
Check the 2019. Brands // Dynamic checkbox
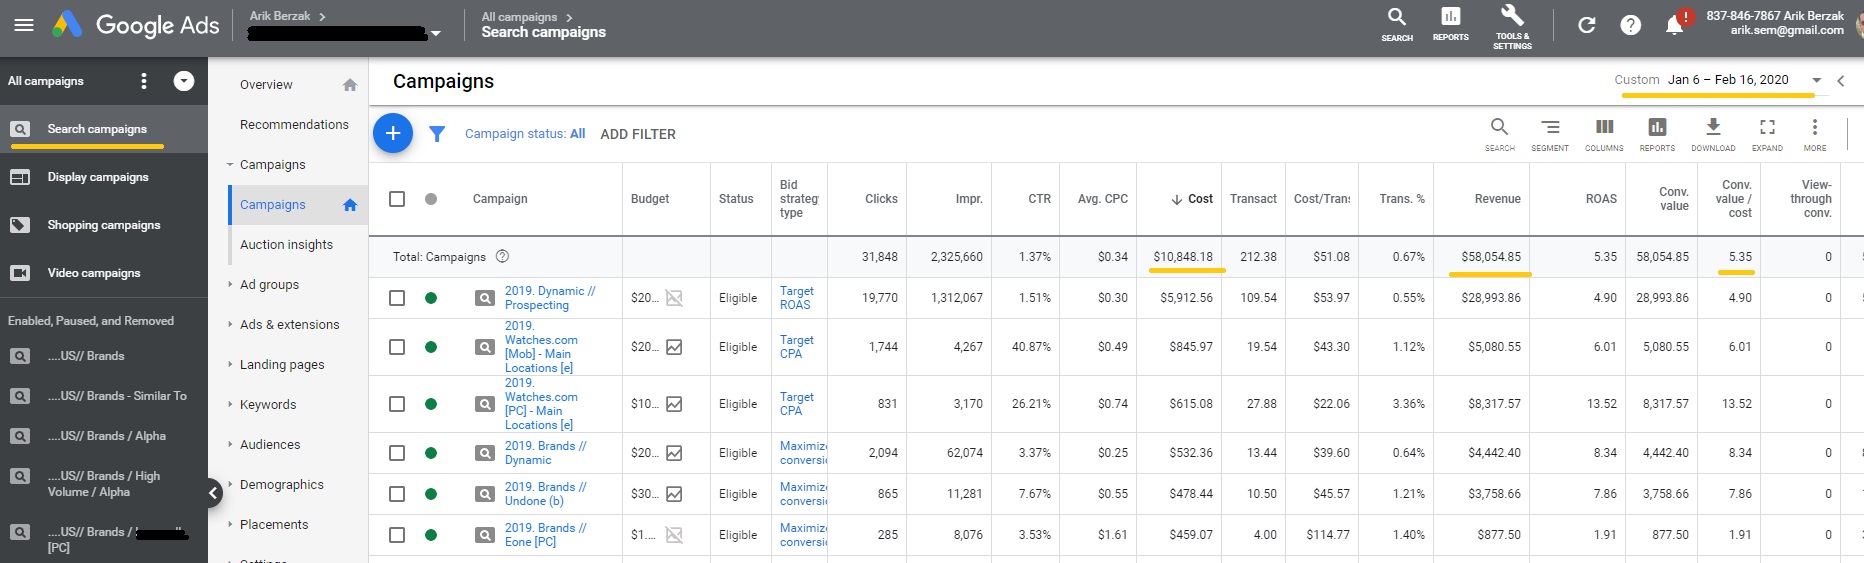tap(397, 453)
